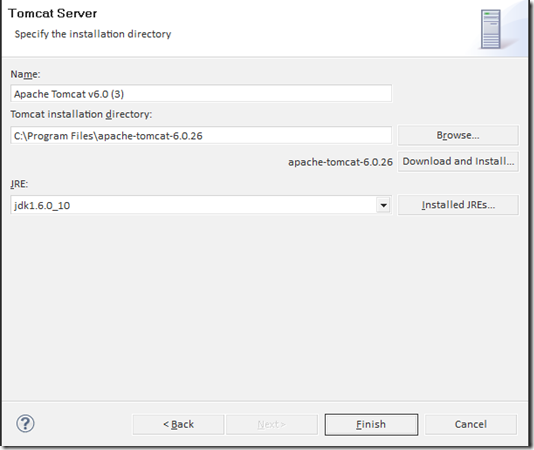Open the help question mark icon
The image size is (534, 450).
(25, 424)
